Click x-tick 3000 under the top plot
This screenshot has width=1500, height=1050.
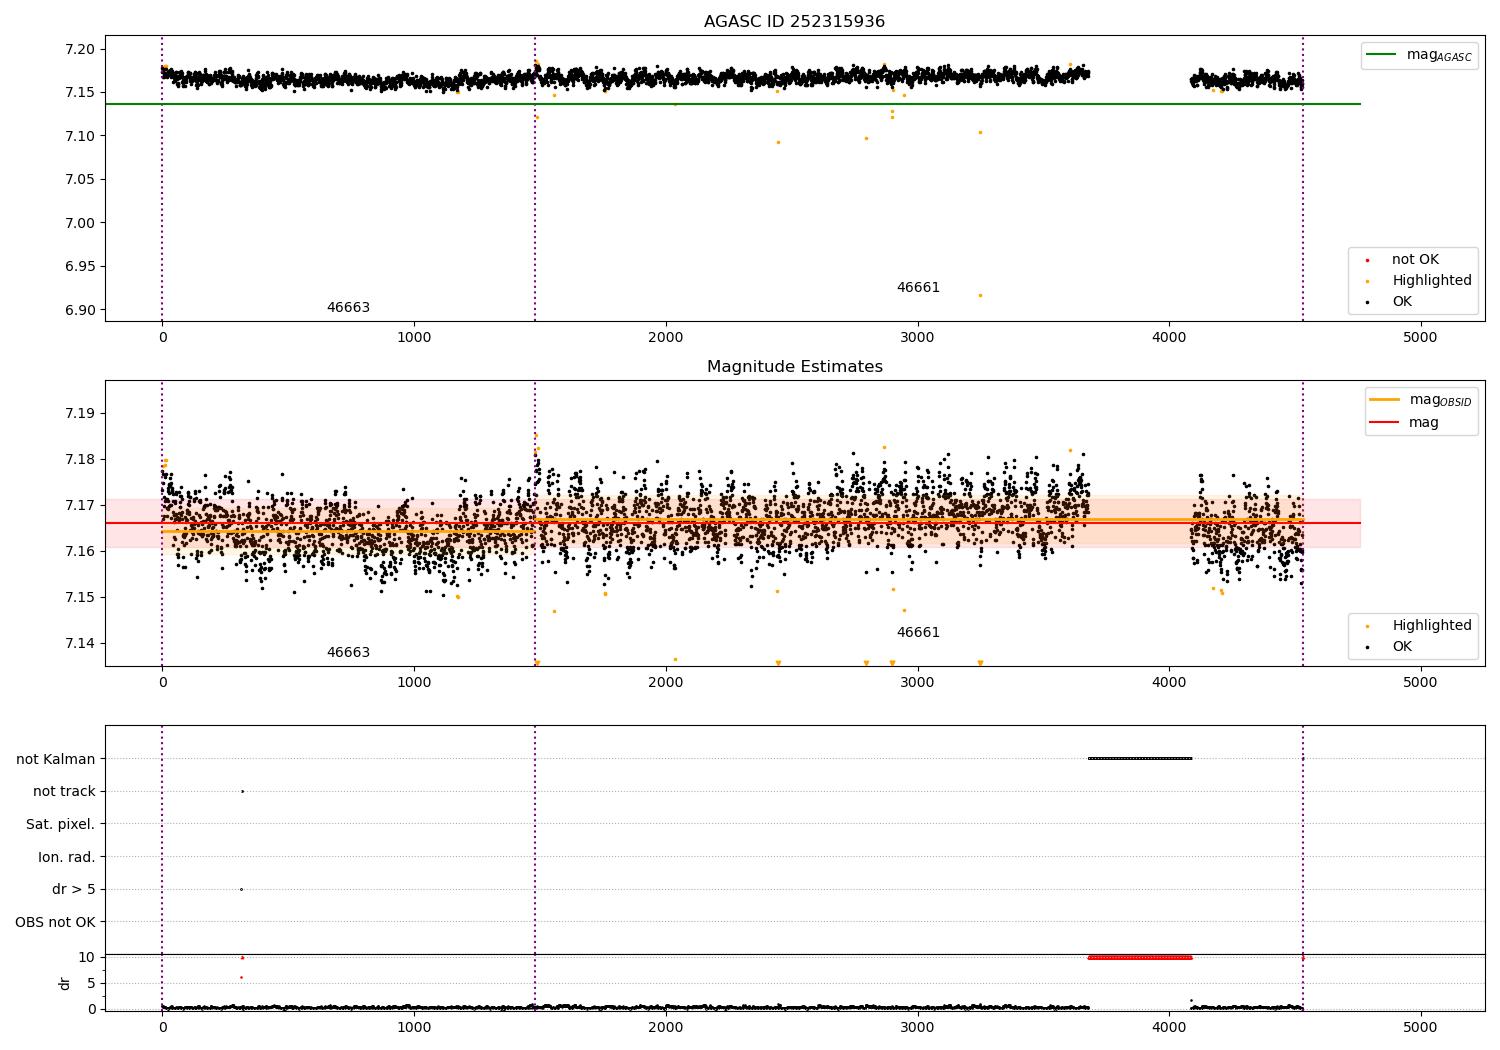click(x=917, y=337)
